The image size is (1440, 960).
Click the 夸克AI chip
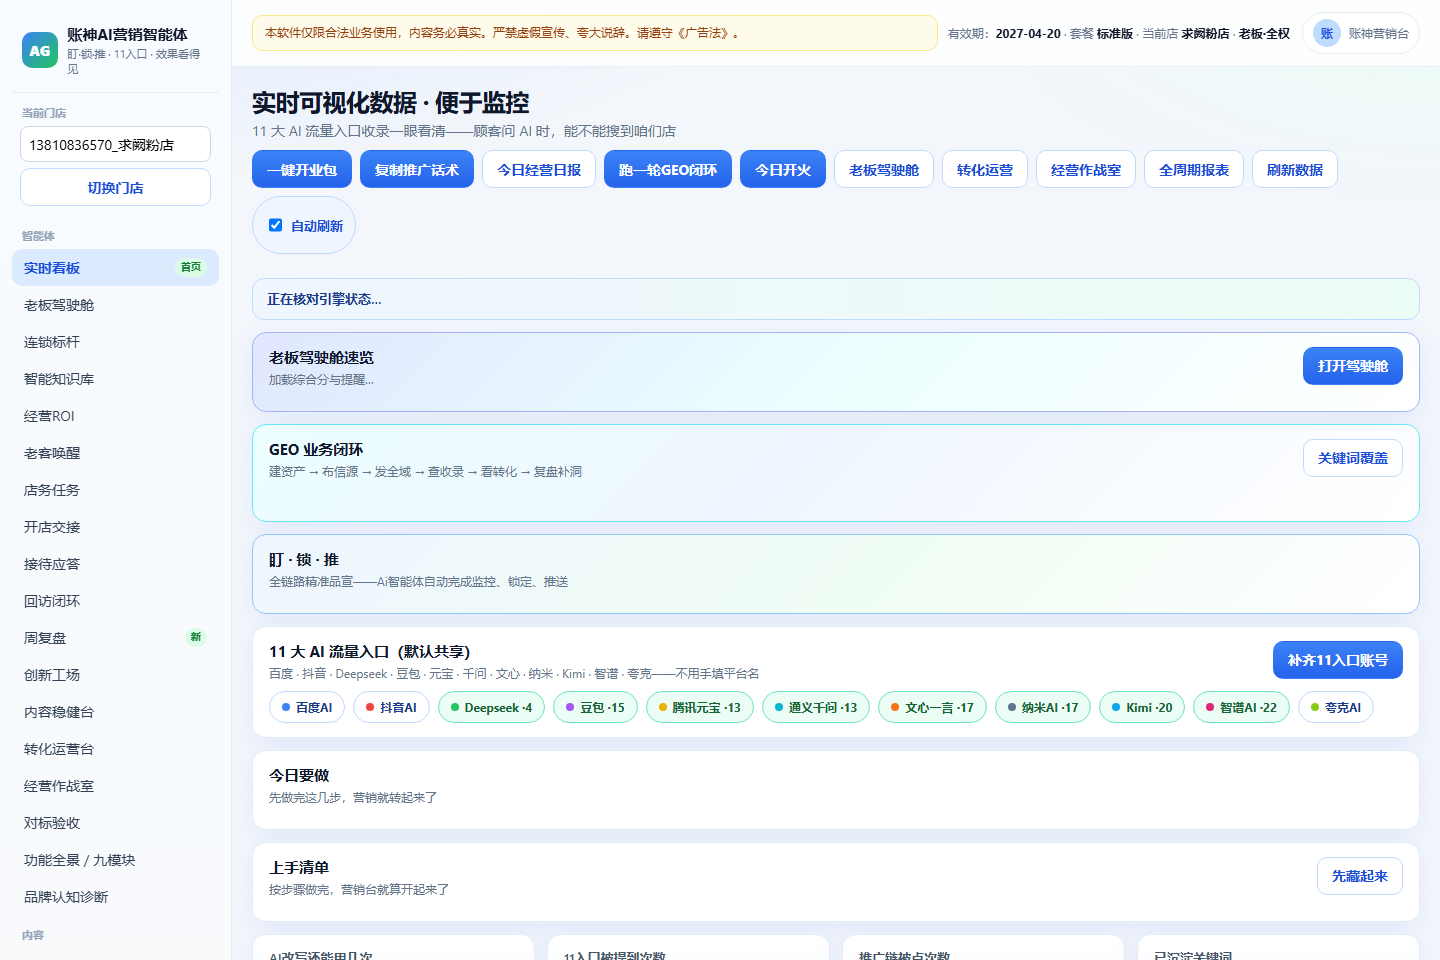[1336, 707]
